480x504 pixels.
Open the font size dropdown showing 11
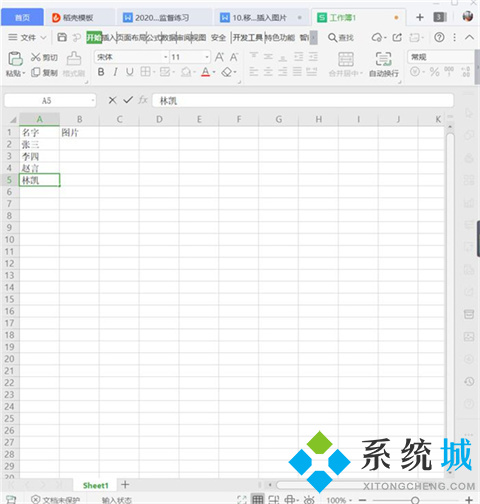(x=207, y=57)
